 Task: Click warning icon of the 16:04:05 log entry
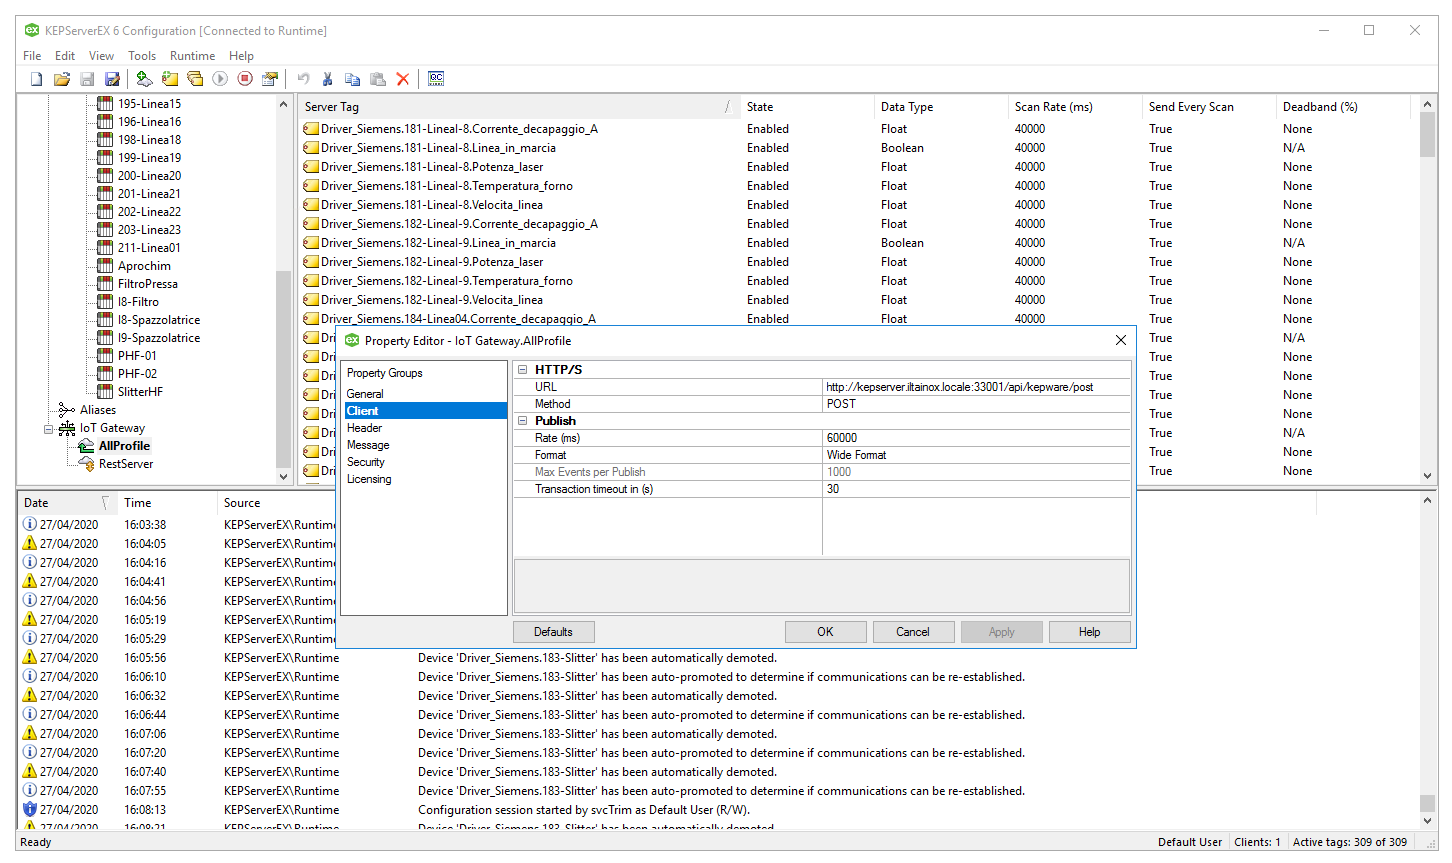[30, 543]
